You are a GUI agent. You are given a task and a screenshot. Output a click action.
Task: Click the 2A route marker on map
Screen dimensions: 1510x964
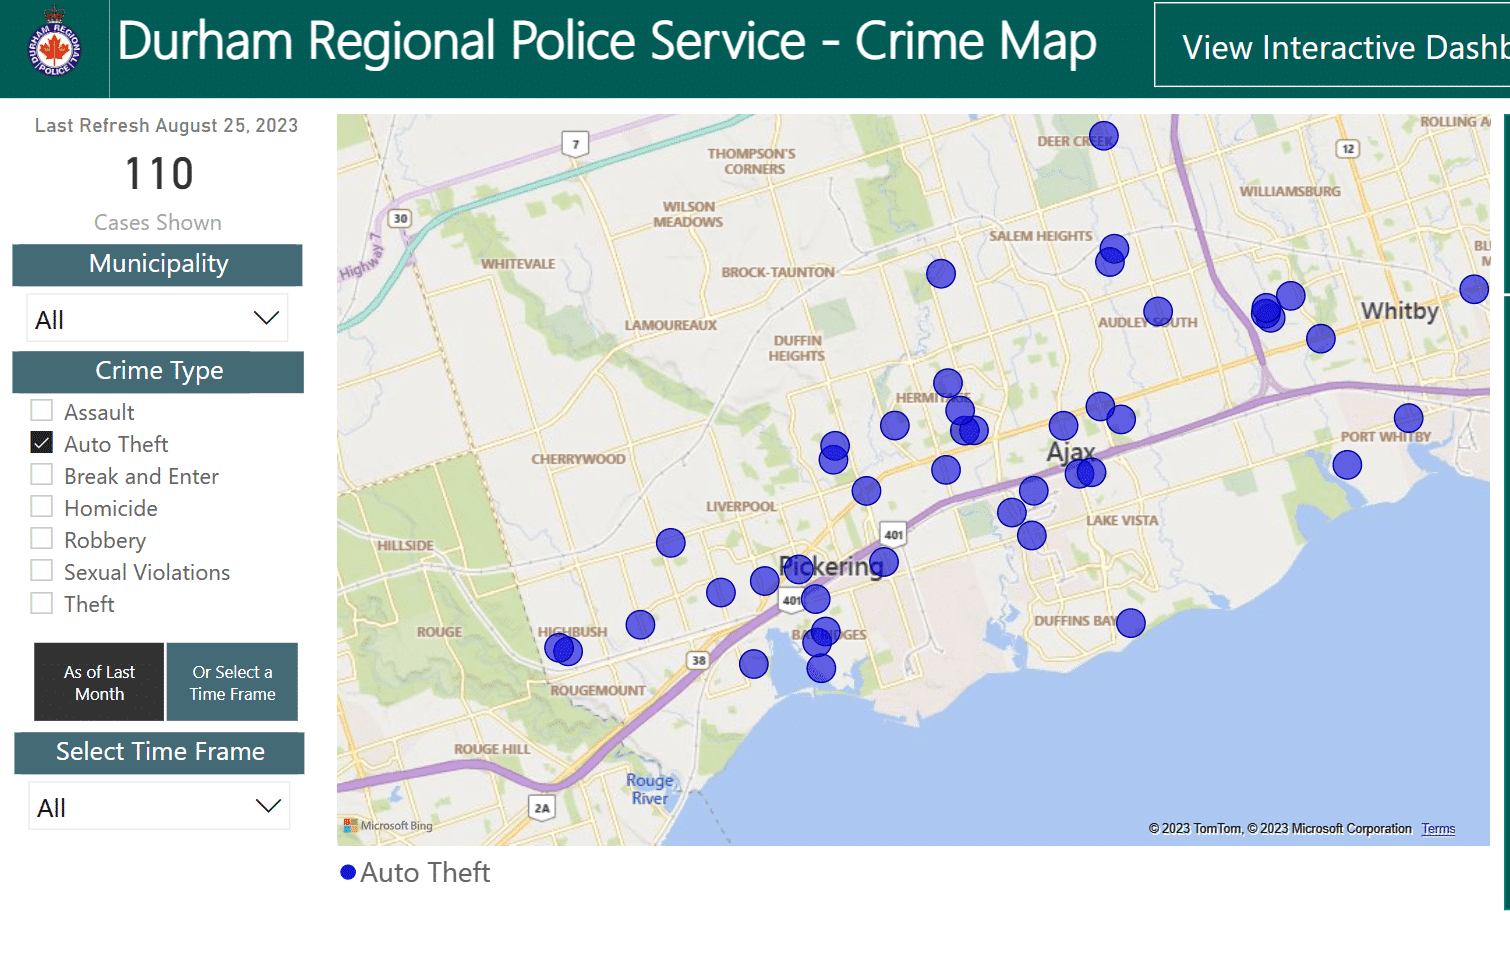(x=541, y=808)
